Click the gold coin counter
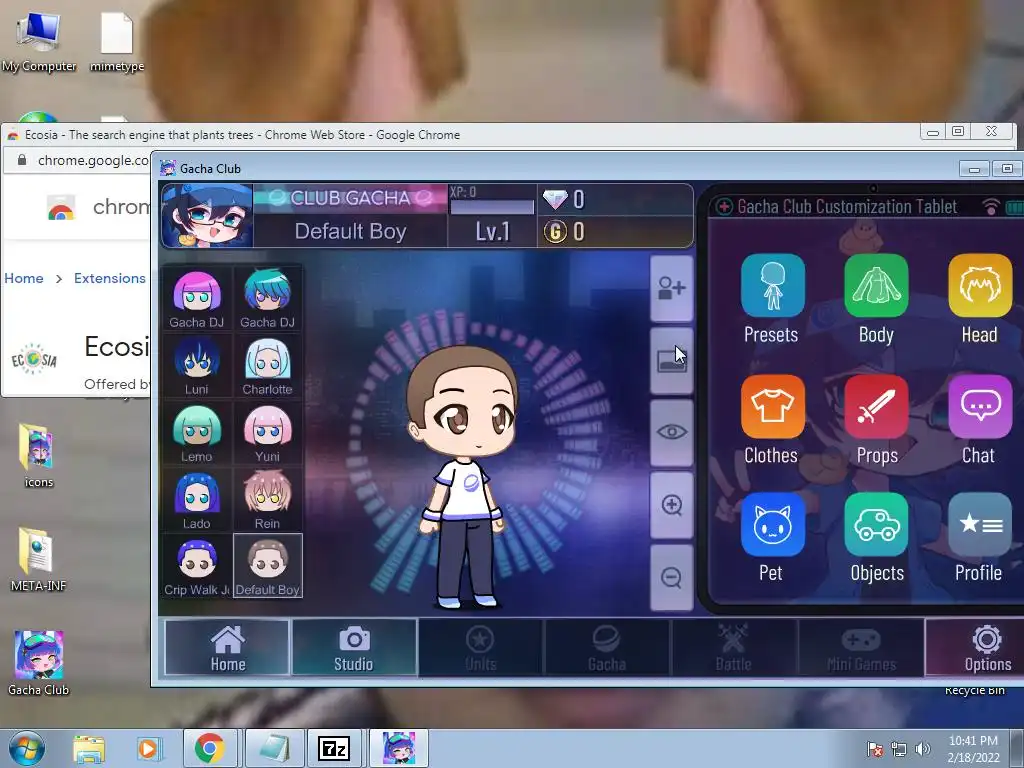1024x768 pixels. tap(615, 231)
